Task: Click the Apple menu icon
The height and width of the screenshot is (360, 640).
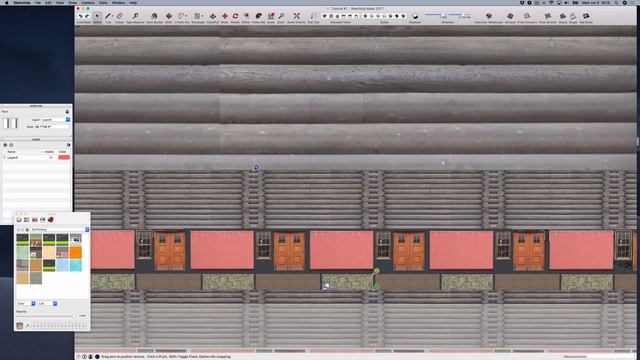Action: (7, 2)
